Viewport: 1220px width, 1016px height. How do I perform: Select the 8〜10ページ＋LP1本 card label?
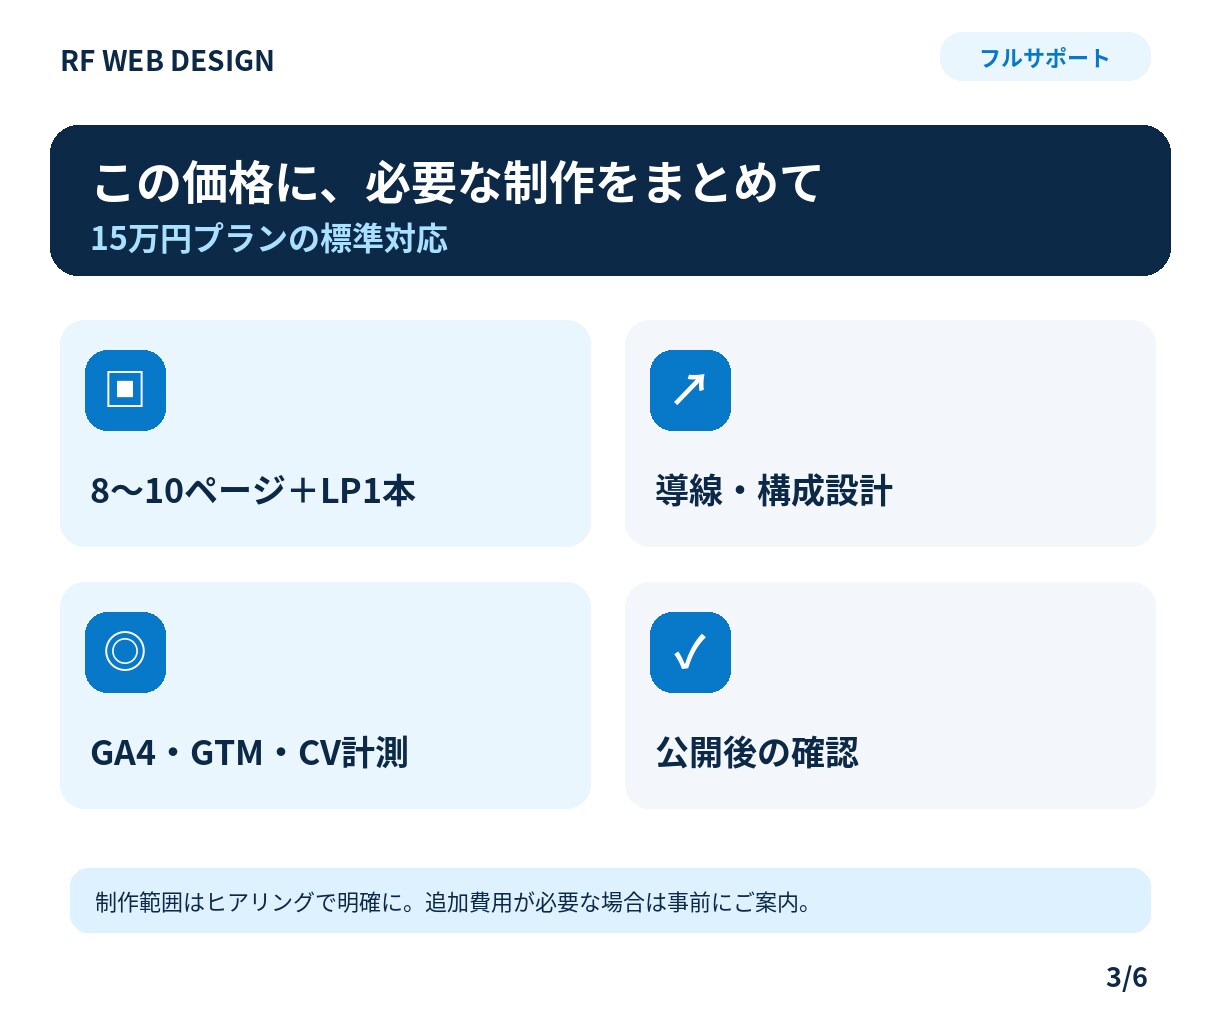(253, 491)
